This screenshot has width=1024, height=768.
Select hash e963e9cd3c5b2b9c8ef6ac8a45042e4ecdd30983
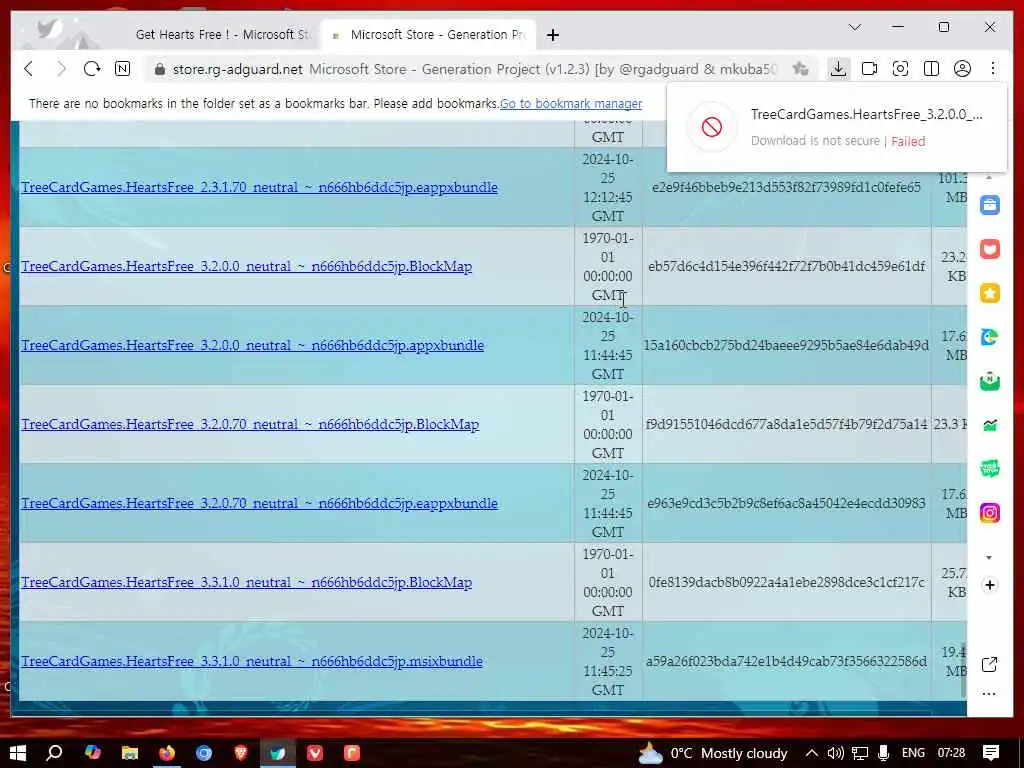pyautogui.click(x=786, y=504)
